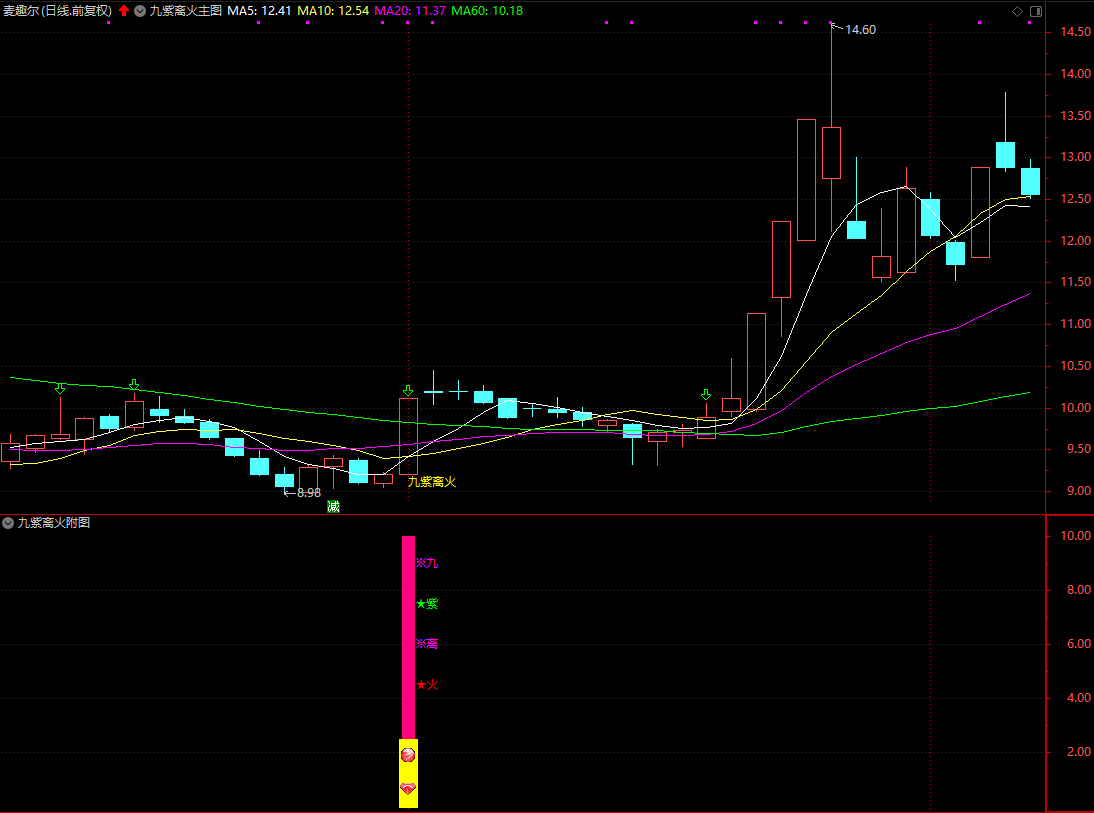The image size is (1094, 813).
Task: Click the MA10: 12.54 readout
Action: (333, 11)
